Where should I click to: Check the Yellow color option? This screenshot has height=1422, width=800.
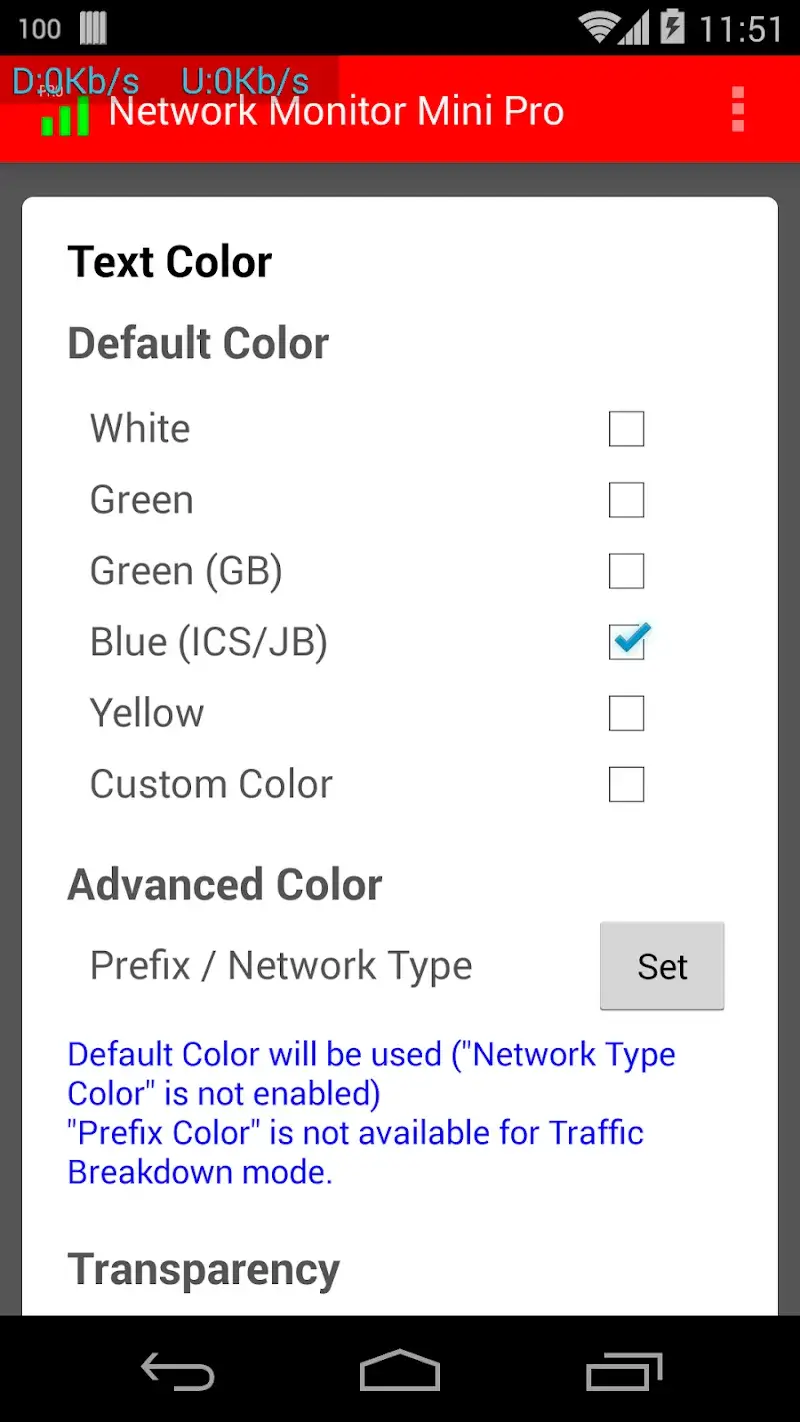pos(626,713)
